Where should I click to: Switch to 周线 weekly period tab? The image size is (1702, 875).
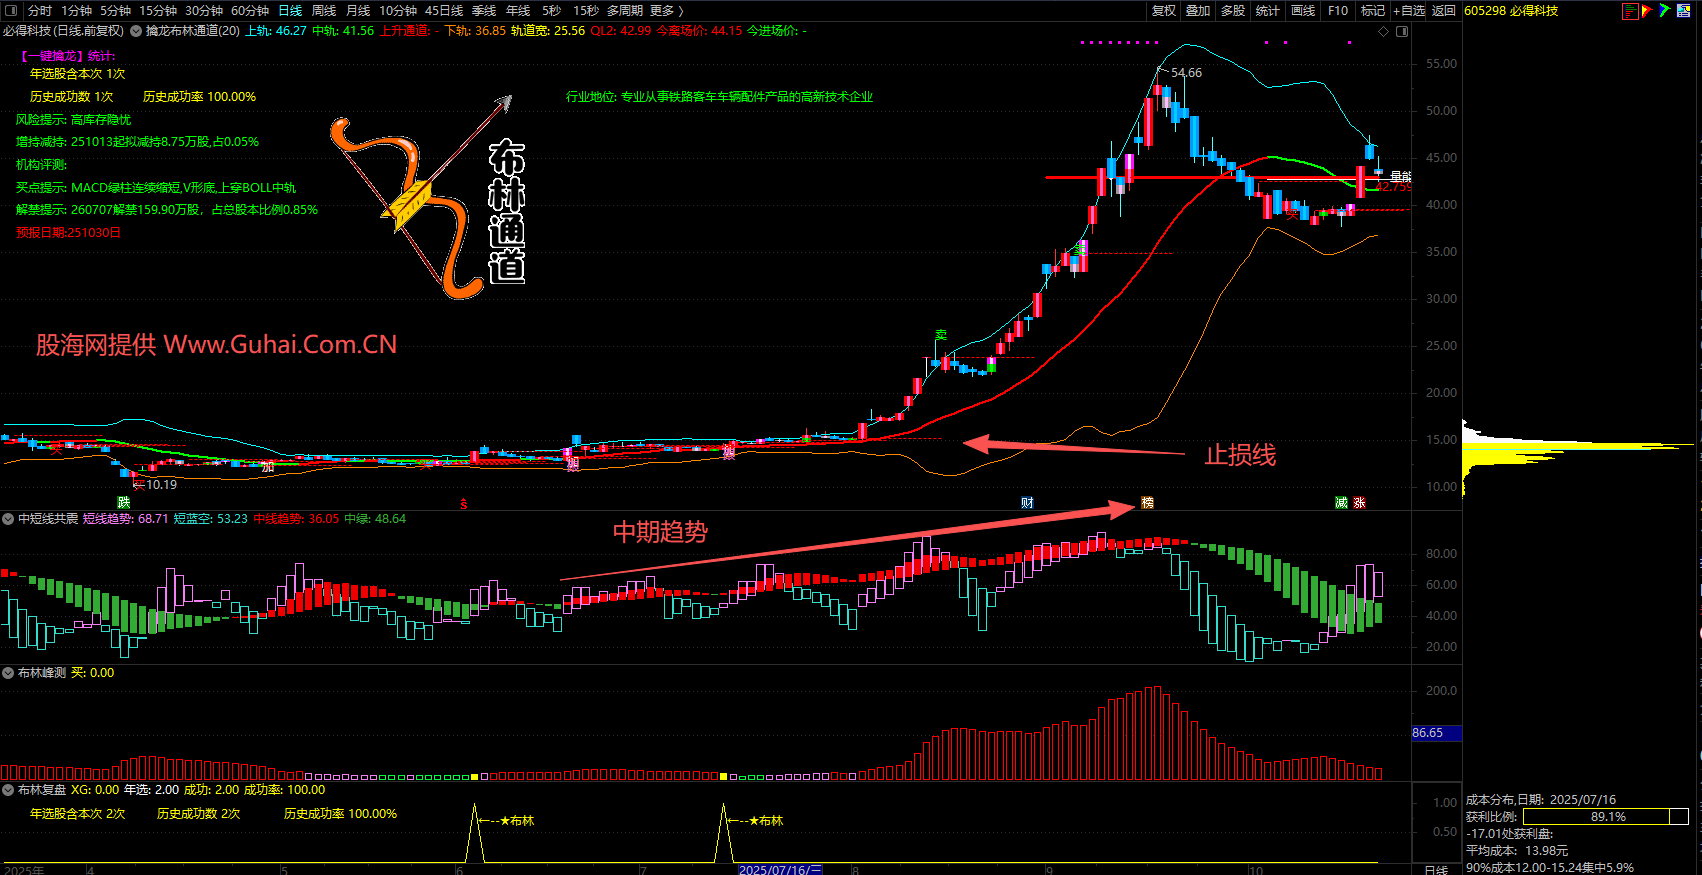(x=324, y=11)
